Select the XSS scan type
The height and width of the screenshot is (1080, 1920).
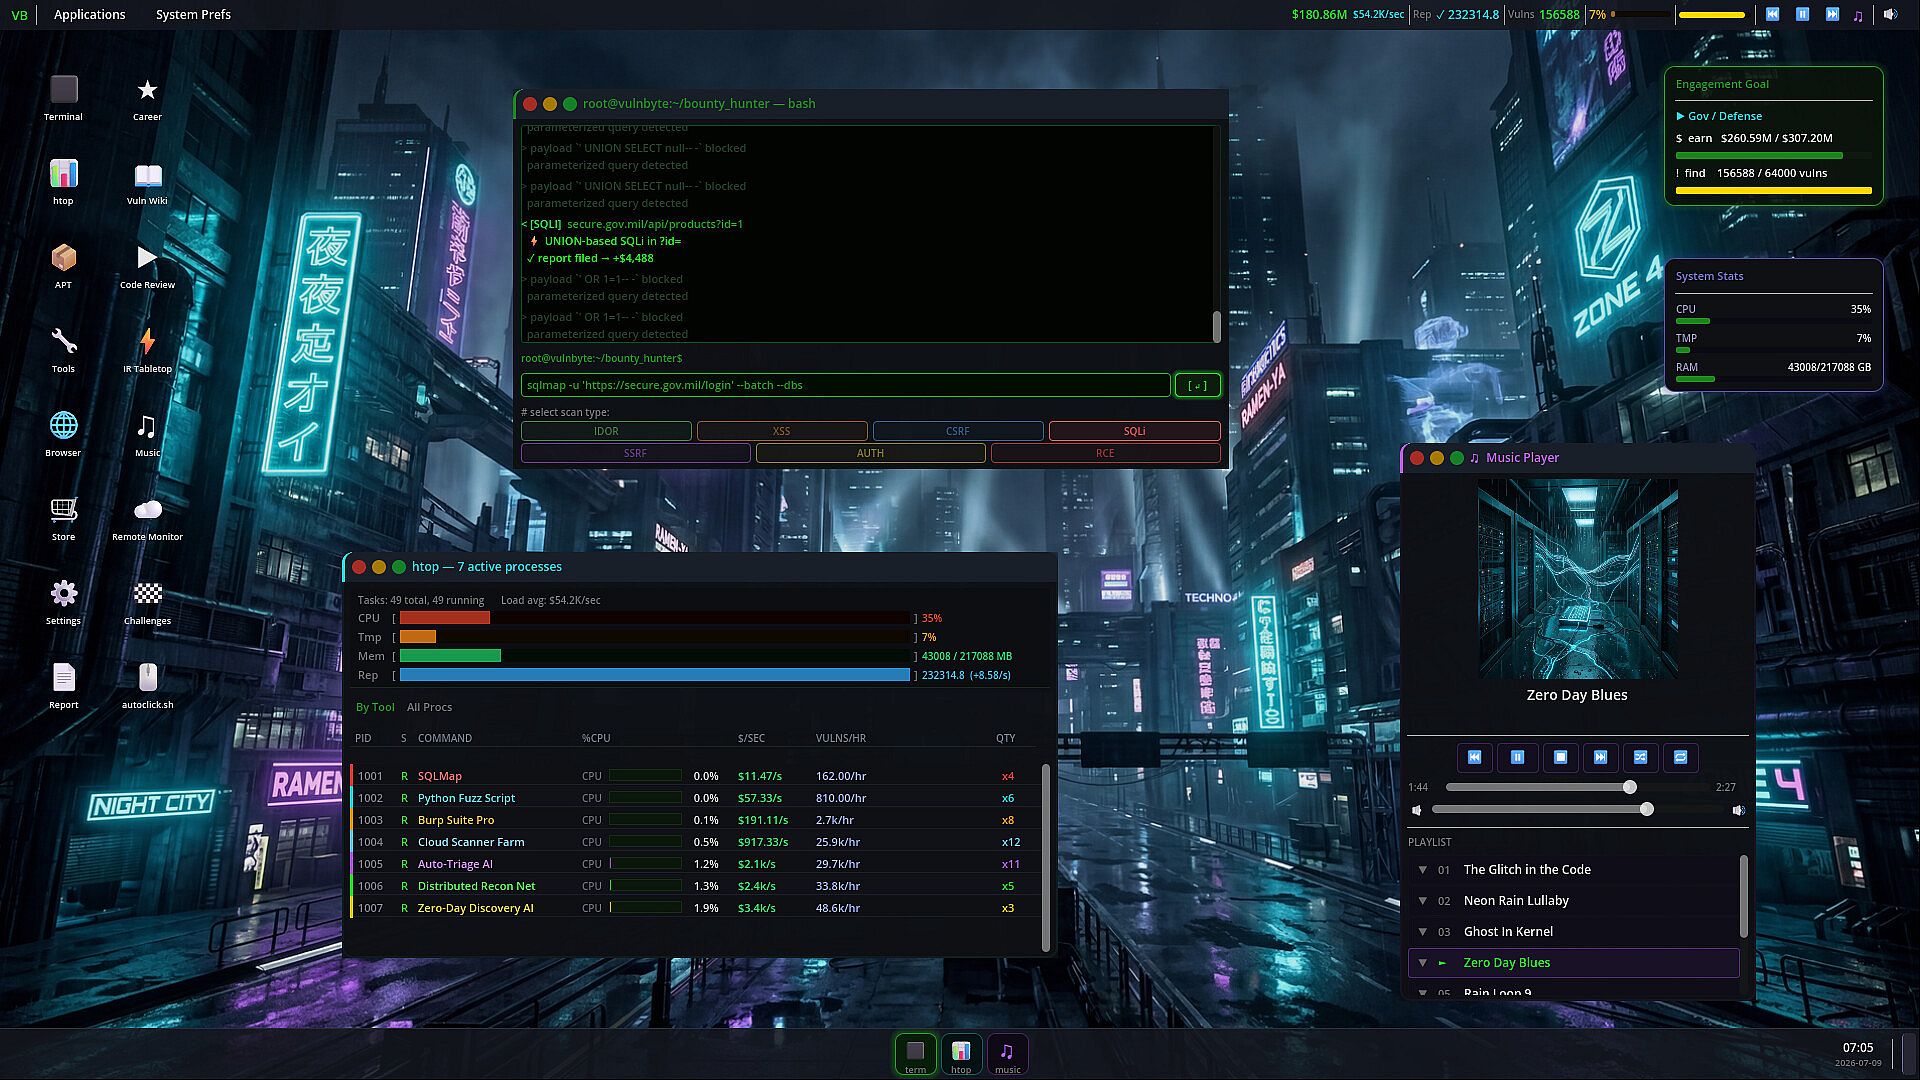781,431
